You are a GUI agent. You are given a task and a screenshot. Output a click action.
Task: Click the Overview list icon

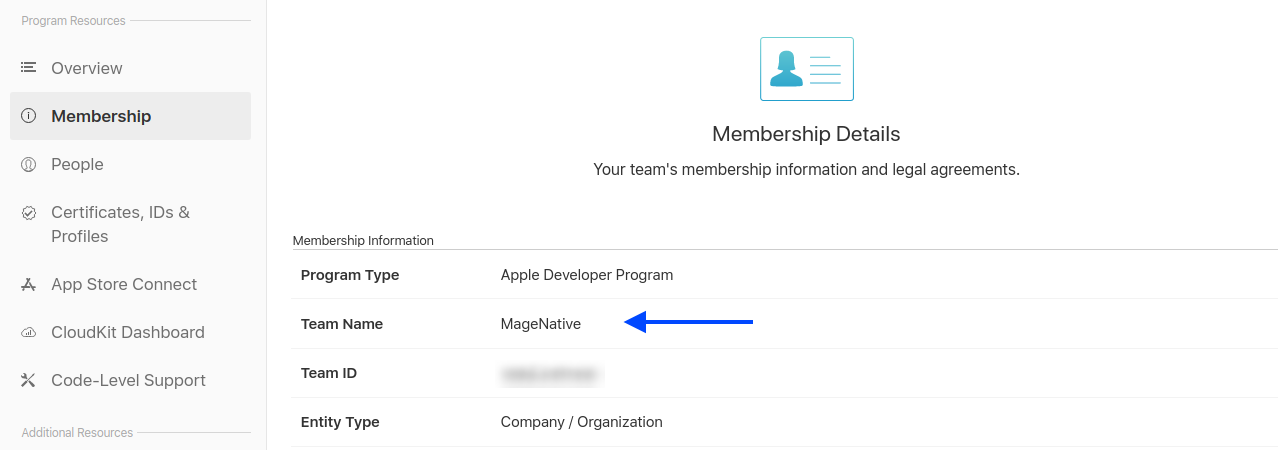29,68
